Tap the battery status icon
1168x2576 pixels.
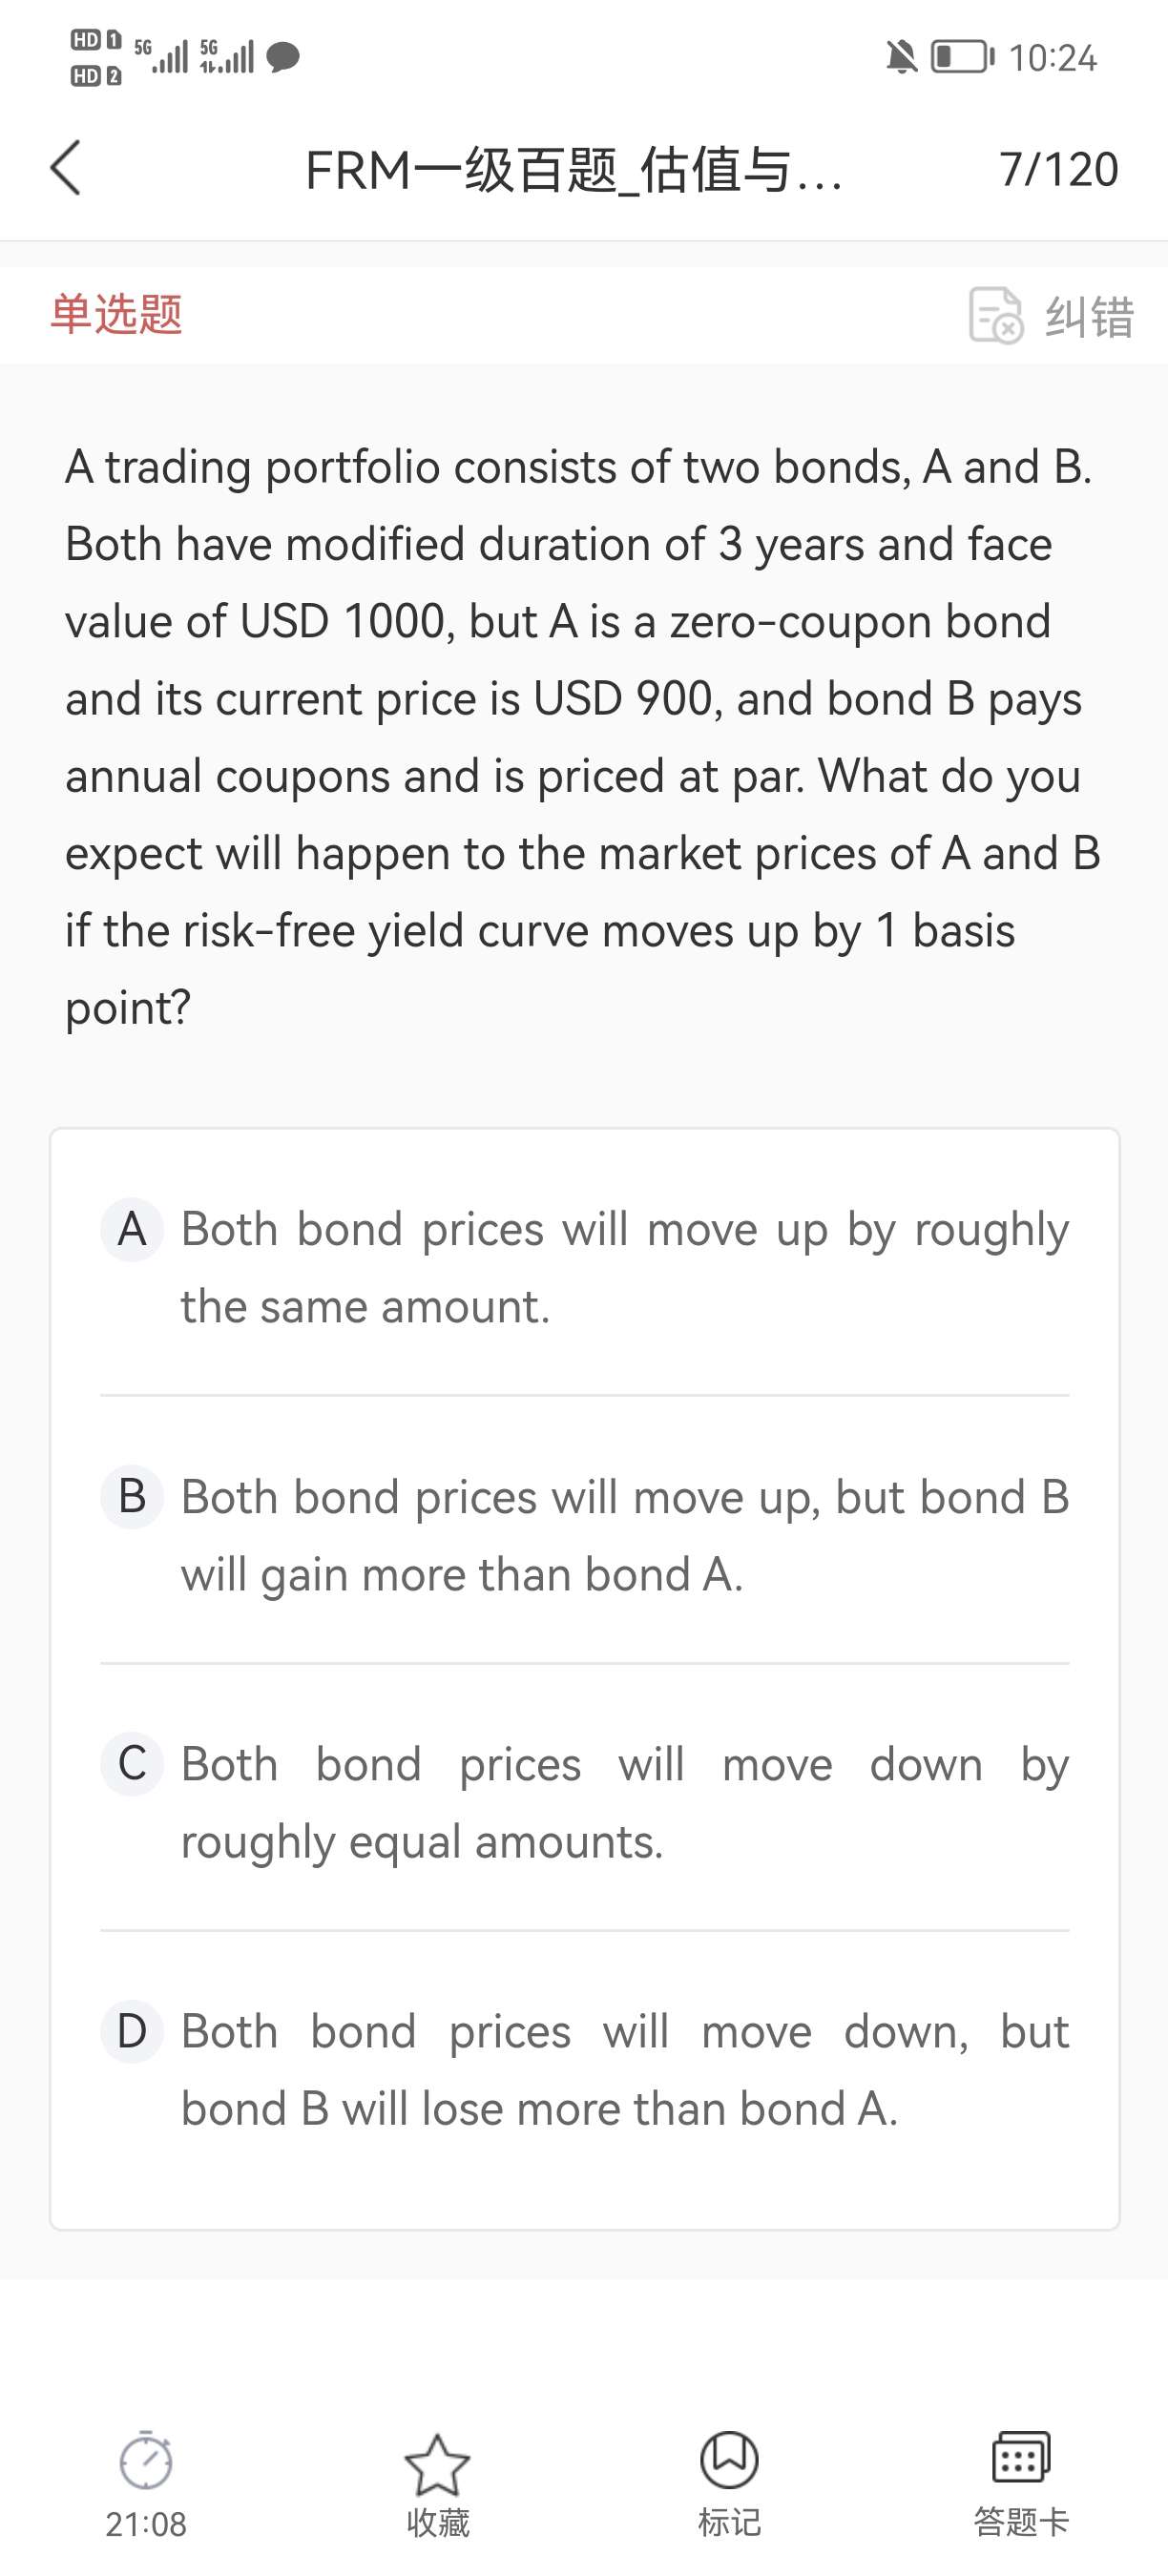[962, 57]
